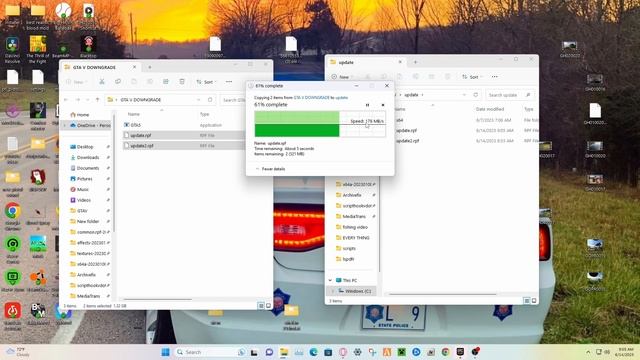Open Sort dropdown in update window
The image size is (640, 360).
(x=472, y=77)
